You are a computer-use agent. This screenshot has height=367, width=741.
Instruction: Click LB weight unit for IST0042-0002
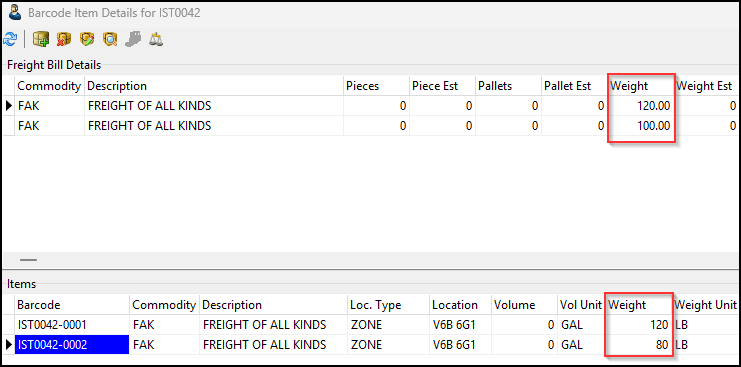click(706, 344)
